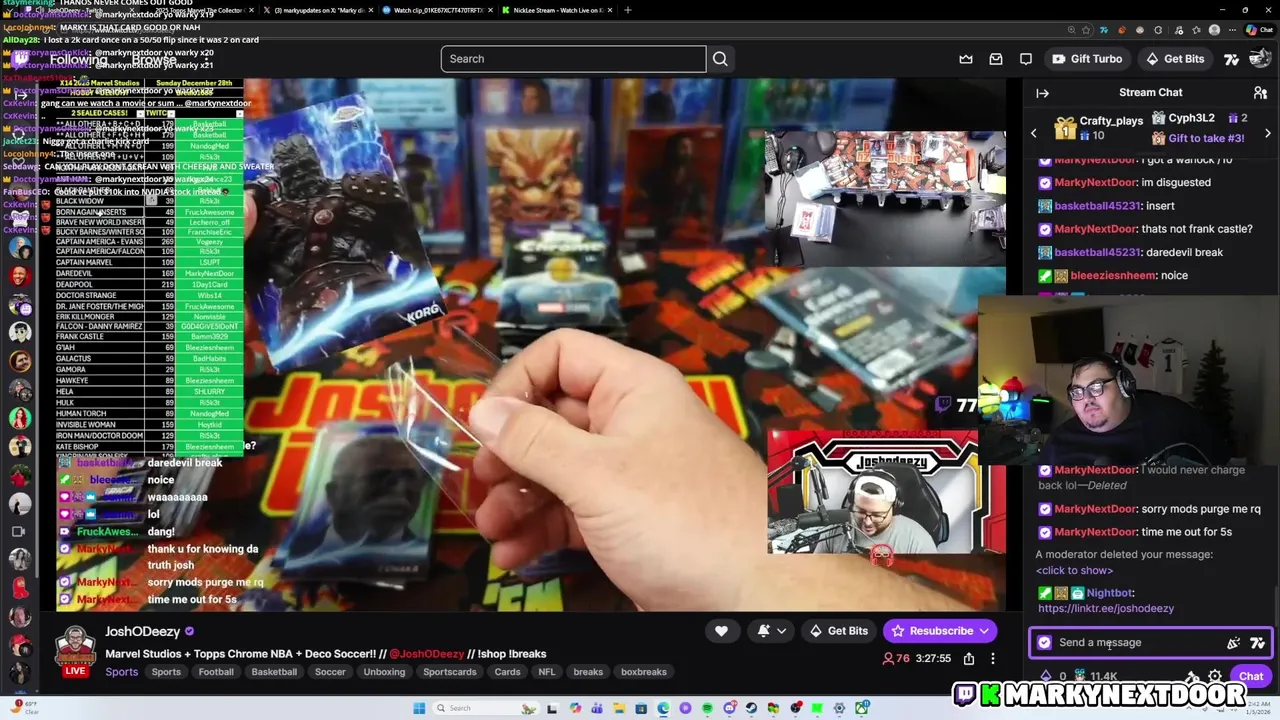The height and width of the screenshot is (720, 1280).
Task: Click the top bar Get Bits button
Action: click(x=1175, y=59)
